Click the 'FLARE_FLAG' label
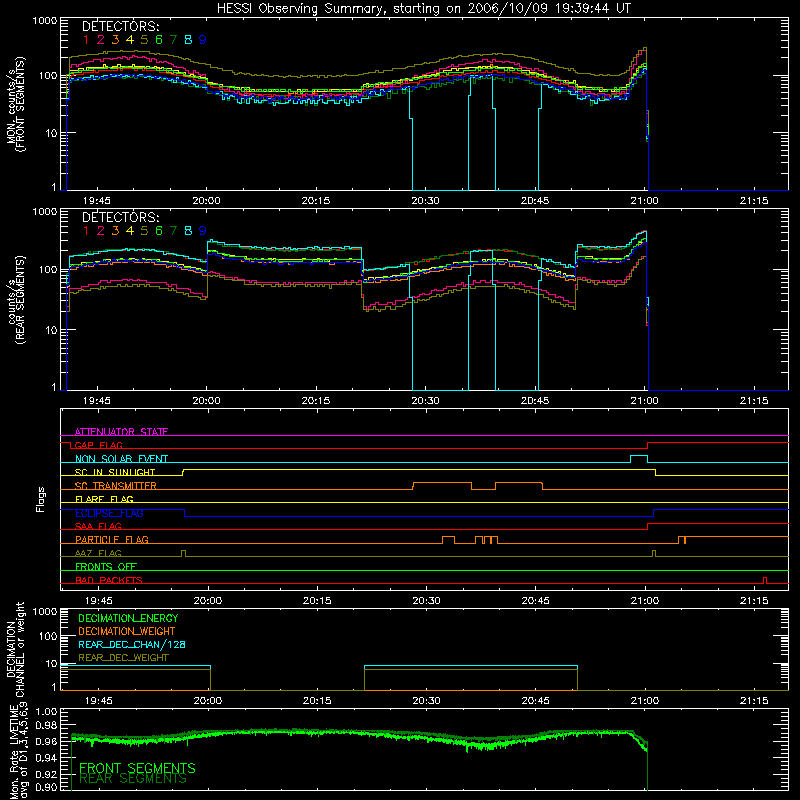 [x=104, y=499]
